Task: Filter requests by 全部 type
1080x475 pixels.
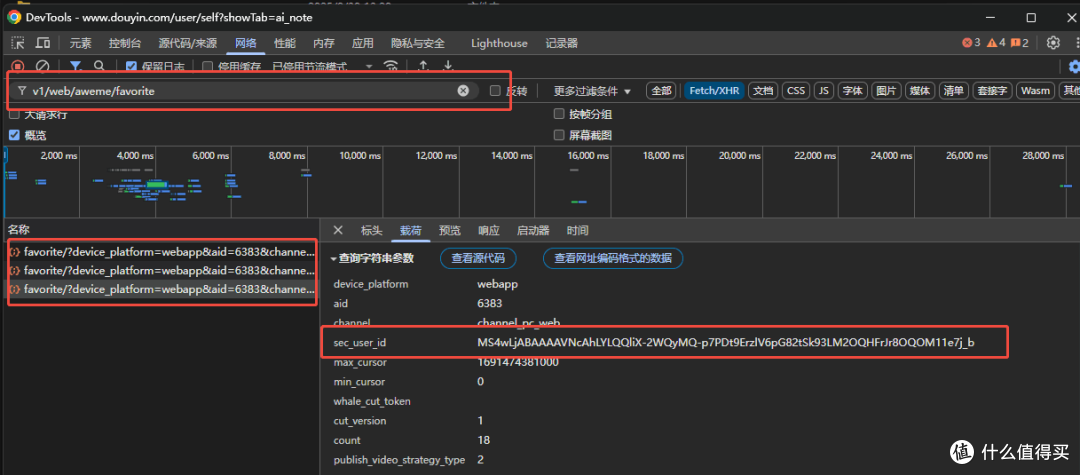Action: click(661, 91)
